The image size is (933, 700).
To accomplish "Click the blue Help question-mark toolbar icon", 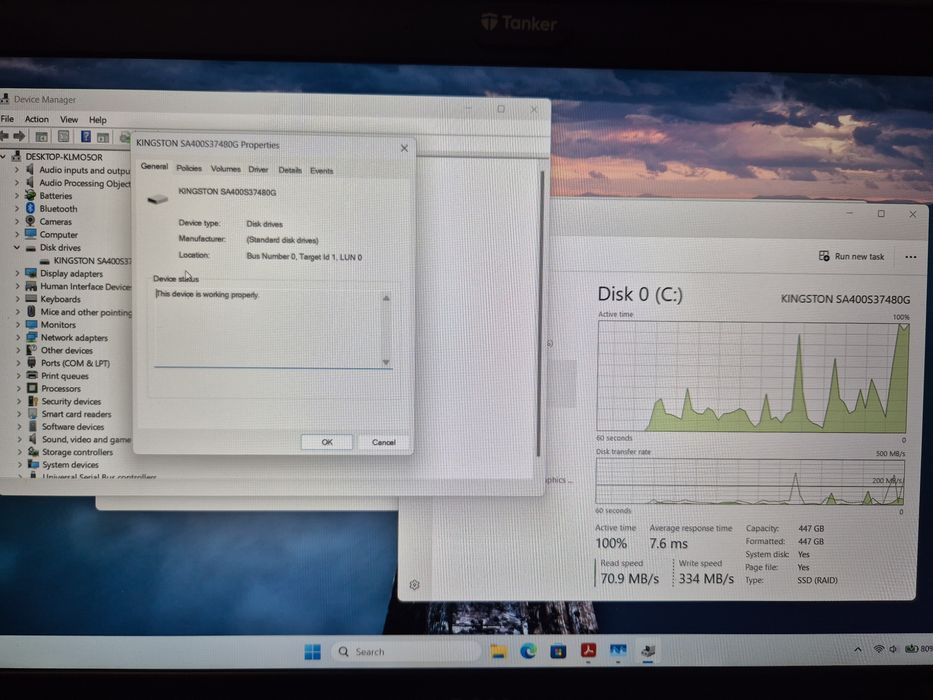I will click(86, 136).
